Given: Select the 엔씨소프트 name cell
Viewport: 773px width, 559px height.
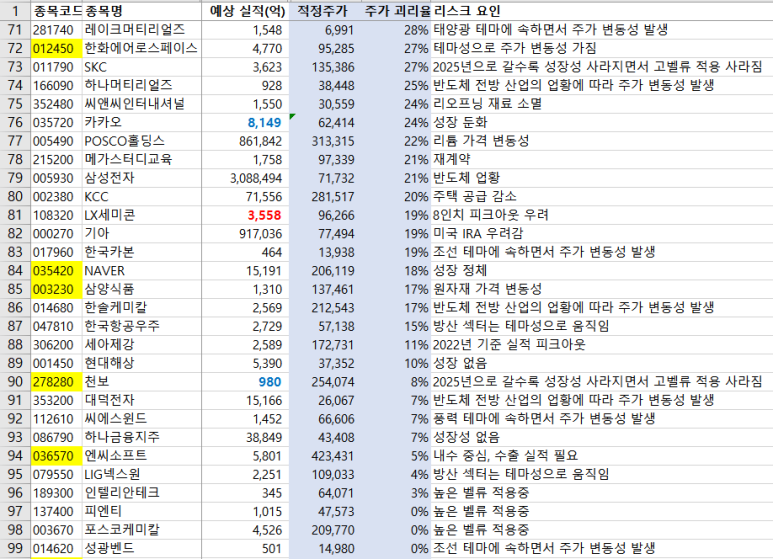Looking at the screenshot, I should pos(142,456).
